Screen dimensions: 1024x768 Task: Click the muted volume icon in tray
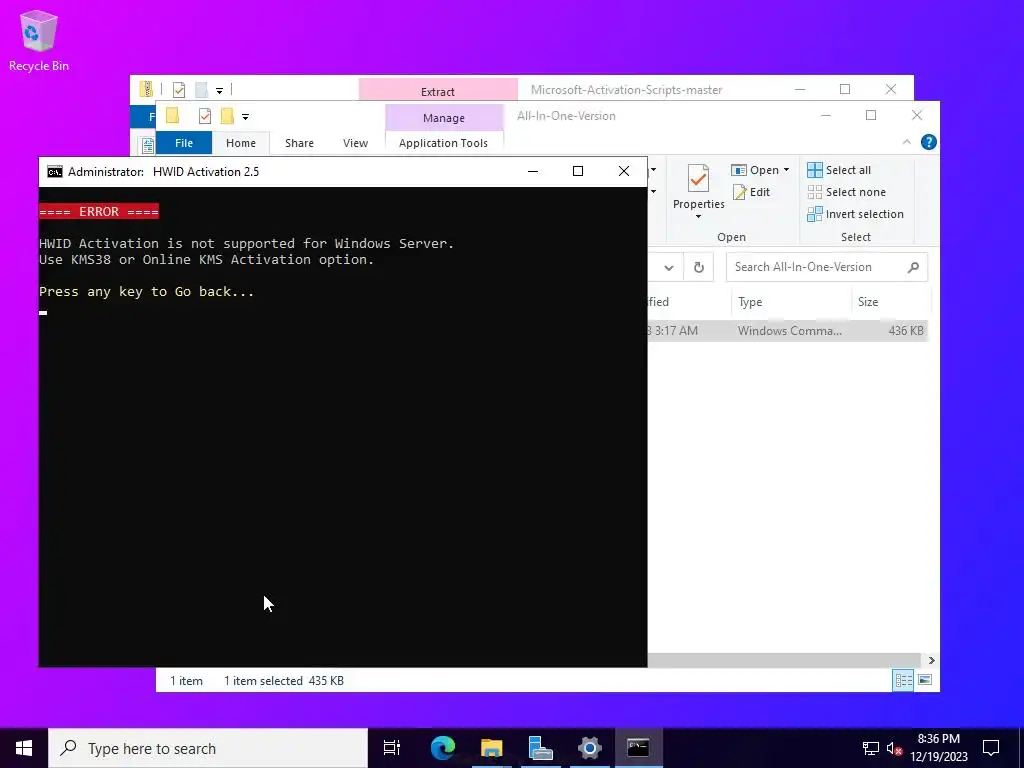(x=895, y=748)
